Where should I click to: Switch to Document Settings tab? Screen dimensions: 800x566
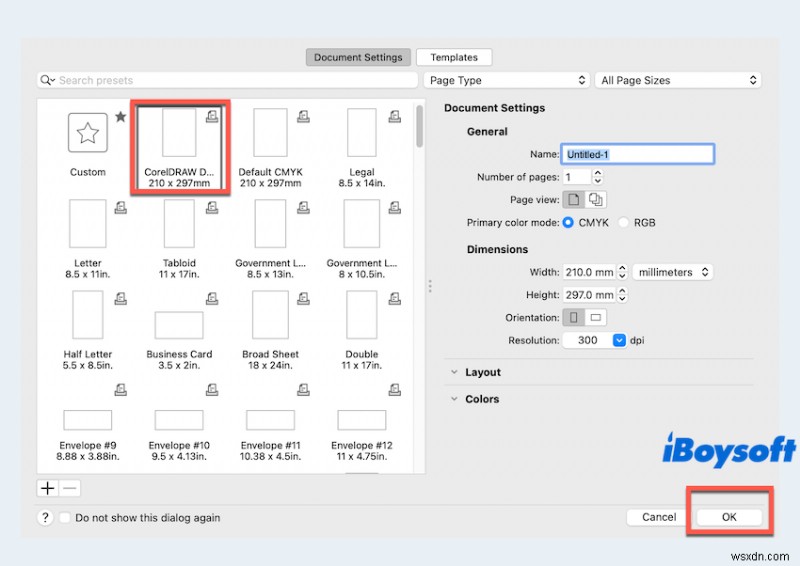click(358, 57)
